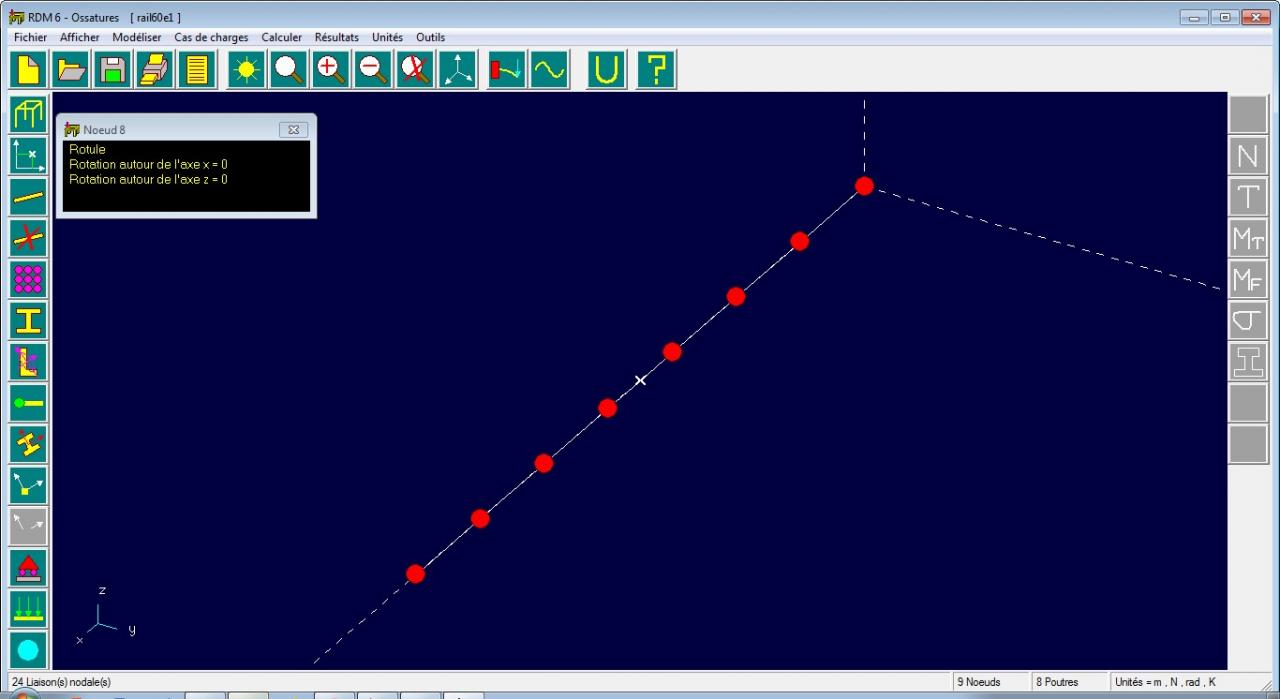Click the green downward arrows load icon
This screenshot has height=699, width=1280.
coord(28,608)
